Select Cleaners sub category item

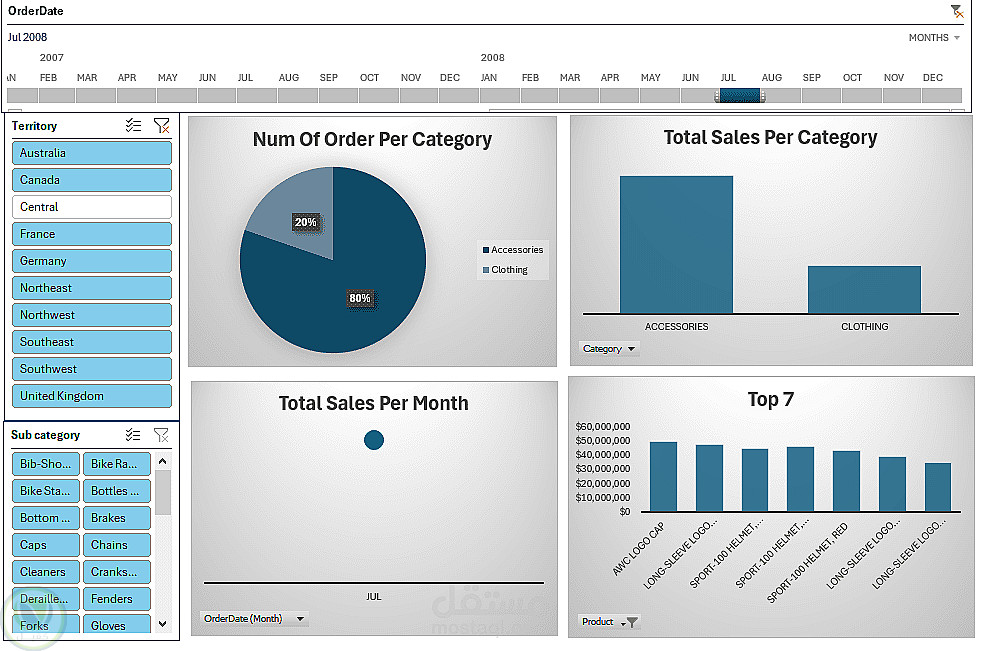(46, 572)
